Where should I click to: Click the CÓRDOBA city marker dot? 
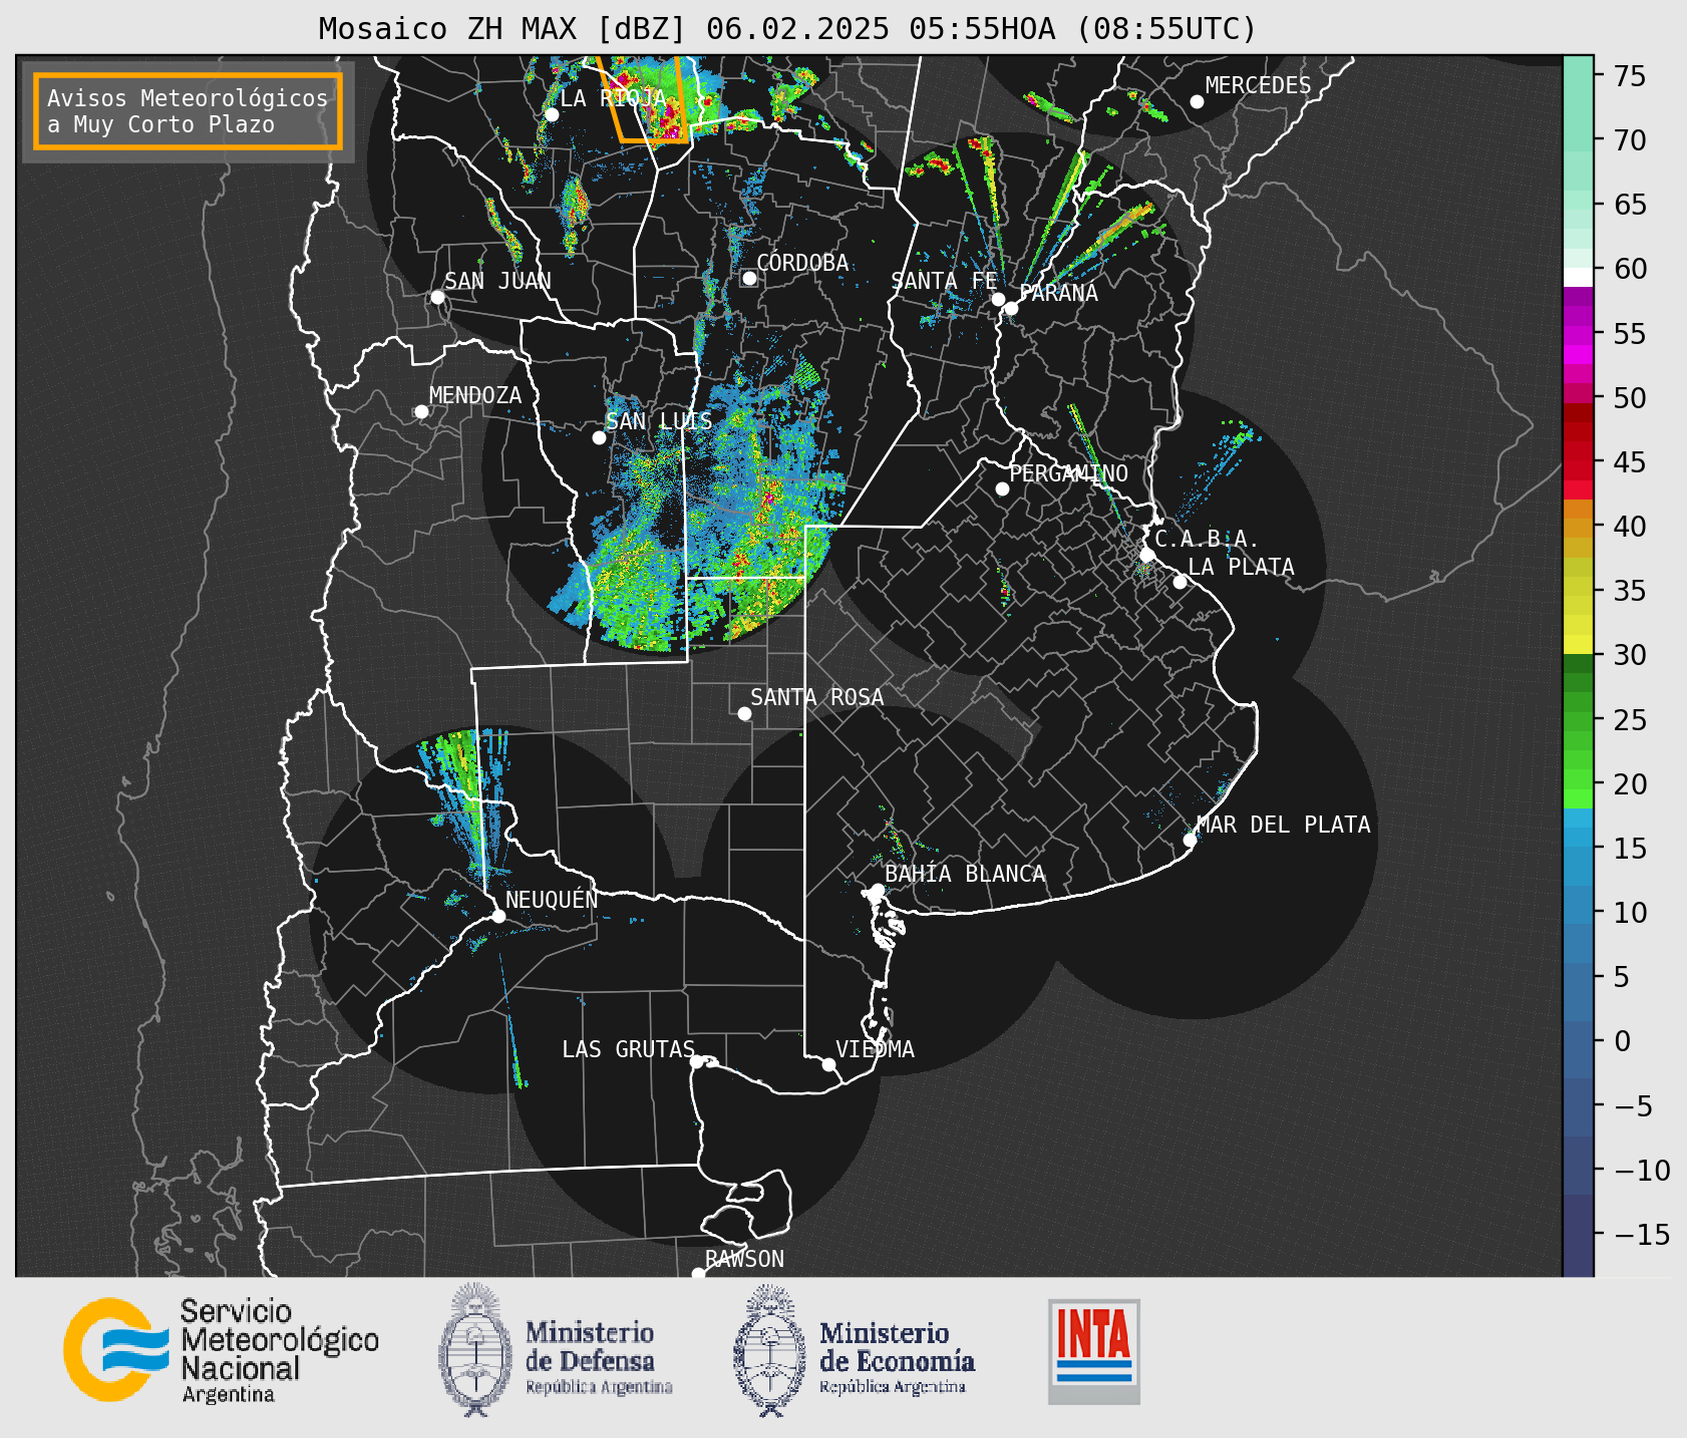coord(749,278)
